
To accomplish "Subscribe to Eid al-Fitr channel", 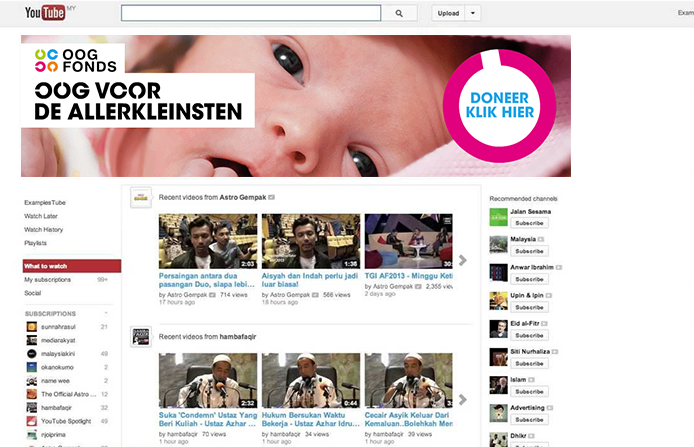I will pyautogui.click(x=529, y=335).
